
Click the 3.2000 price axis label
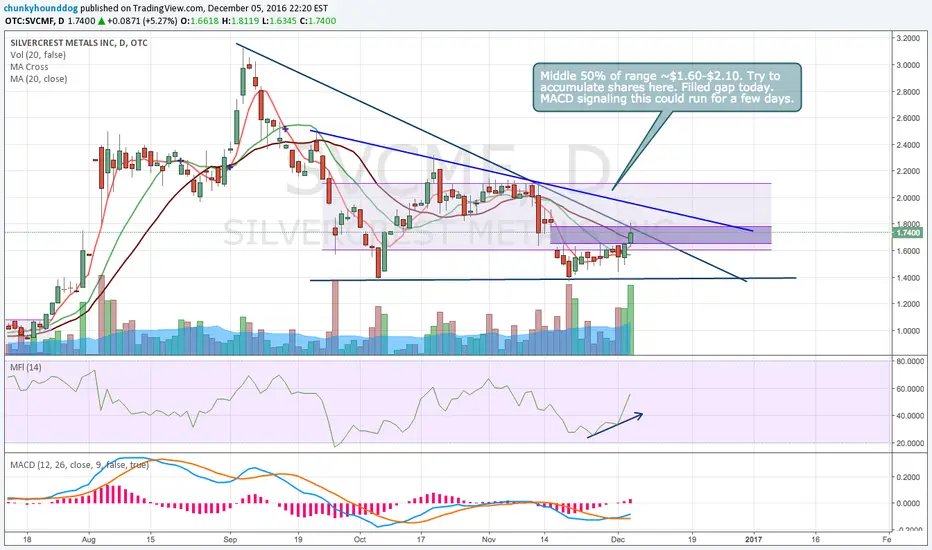(907, 38)
